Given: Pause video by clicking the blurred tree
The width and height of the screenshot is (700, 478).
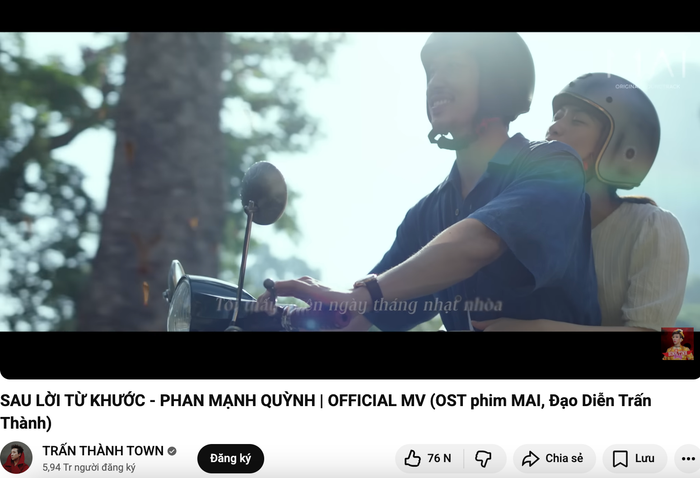Looking at the screenshot, I should (161, 179).
